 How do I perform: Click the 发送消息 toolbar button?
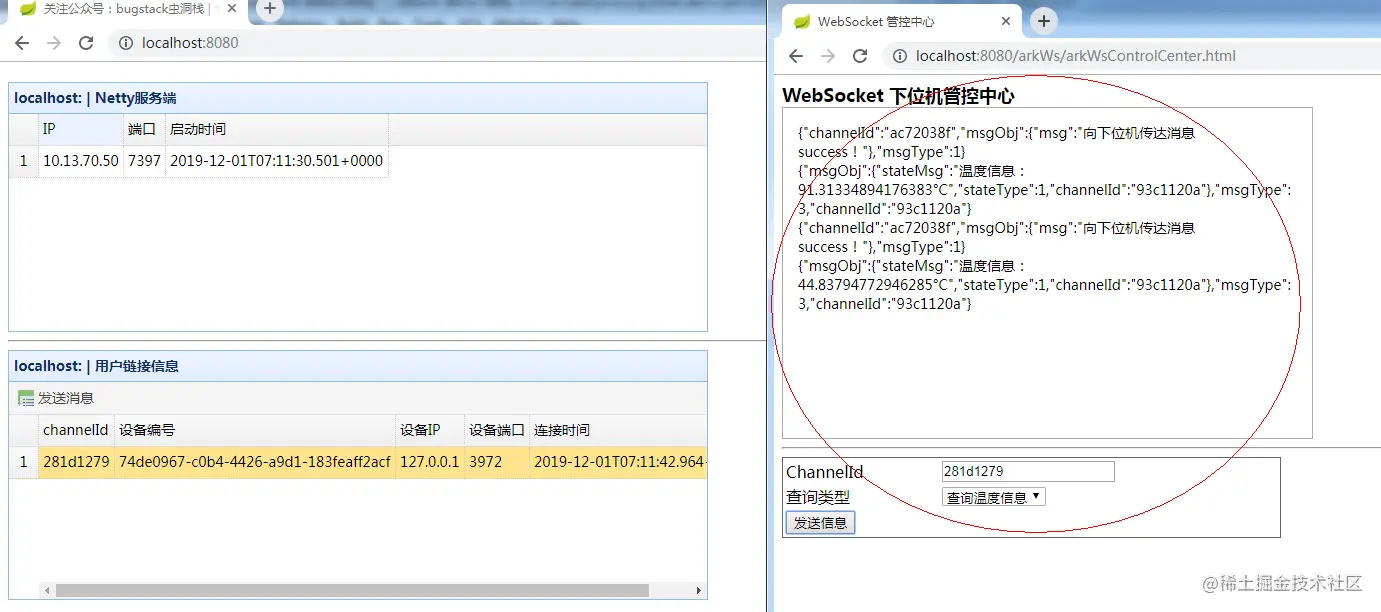coord(56,398)
